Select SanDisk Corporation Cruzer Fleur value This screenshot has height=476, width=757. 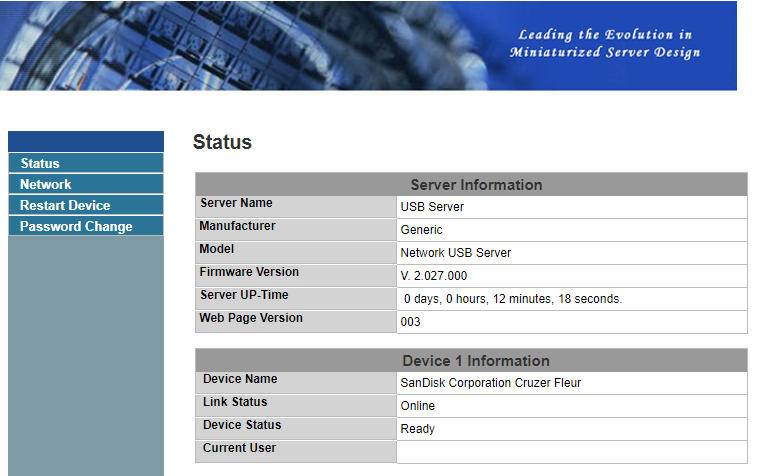491,383
